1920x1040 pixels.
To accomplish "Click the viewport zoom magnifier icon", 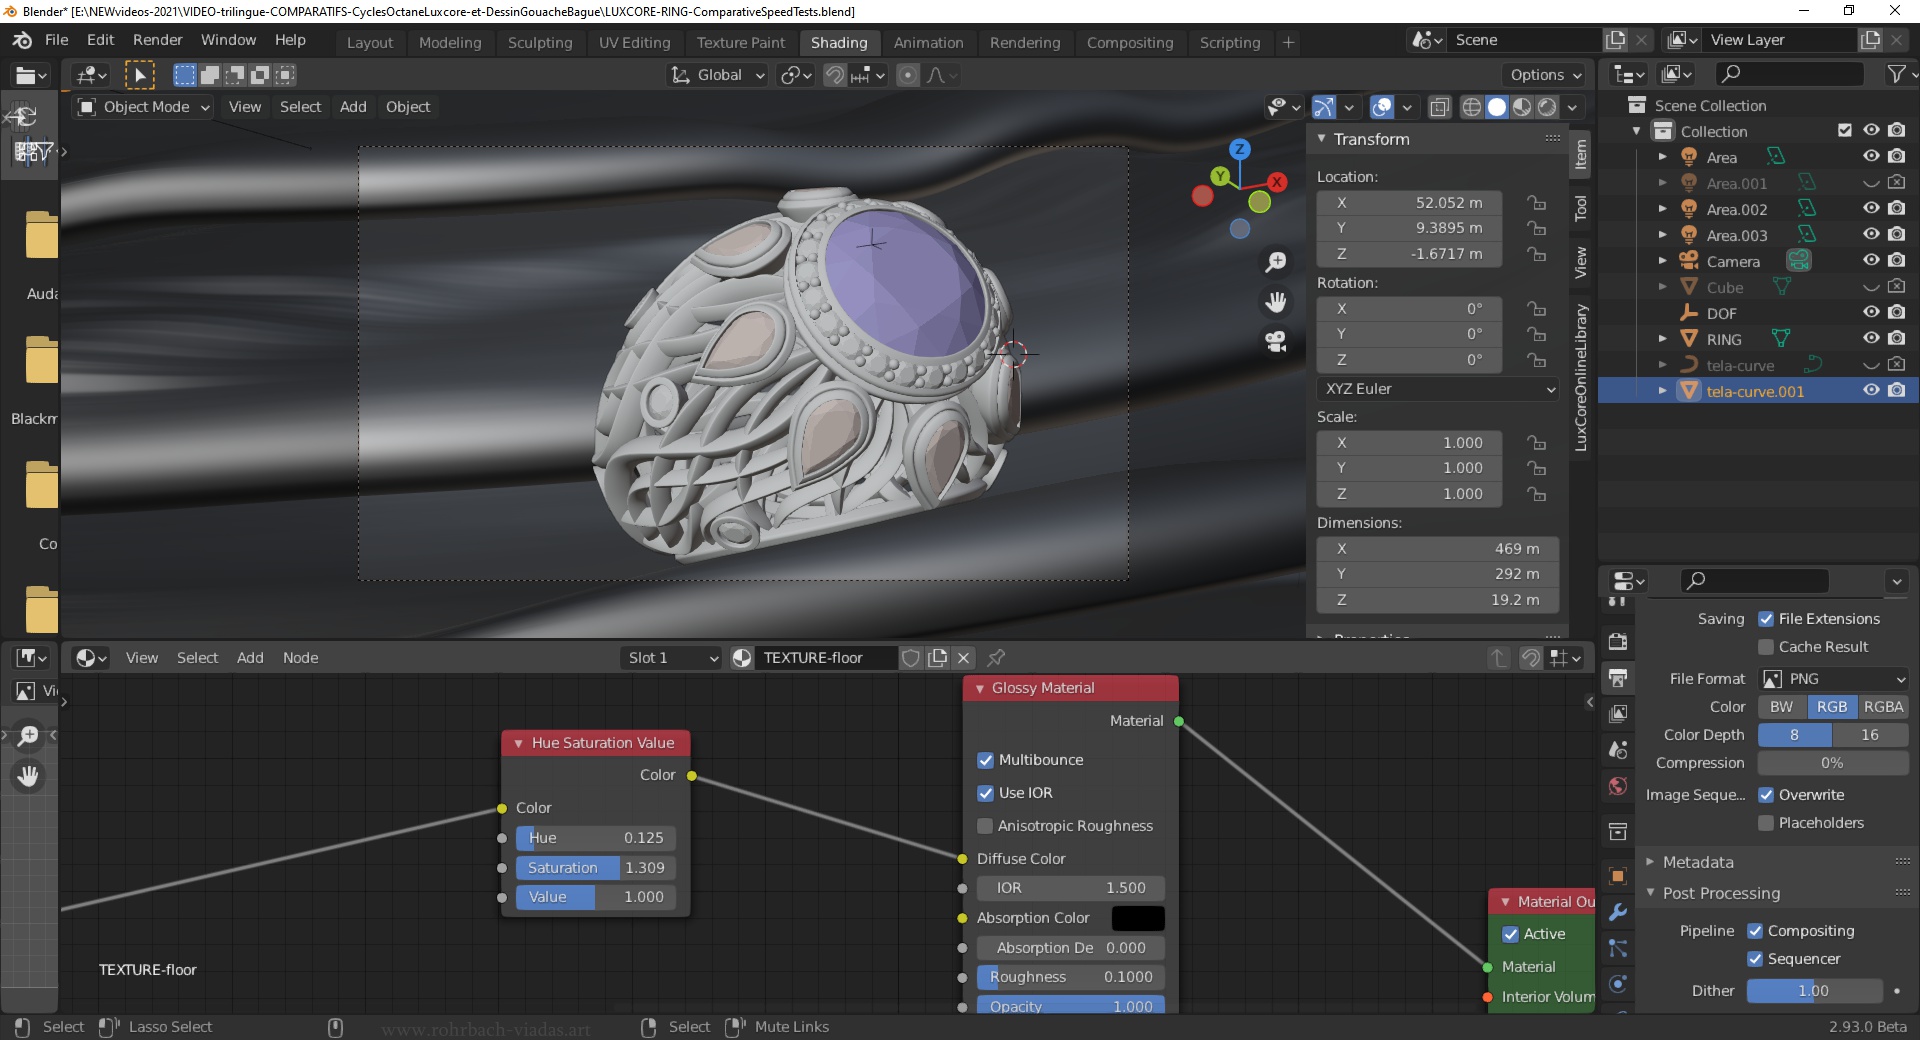I will click(x=1275, y=261).
